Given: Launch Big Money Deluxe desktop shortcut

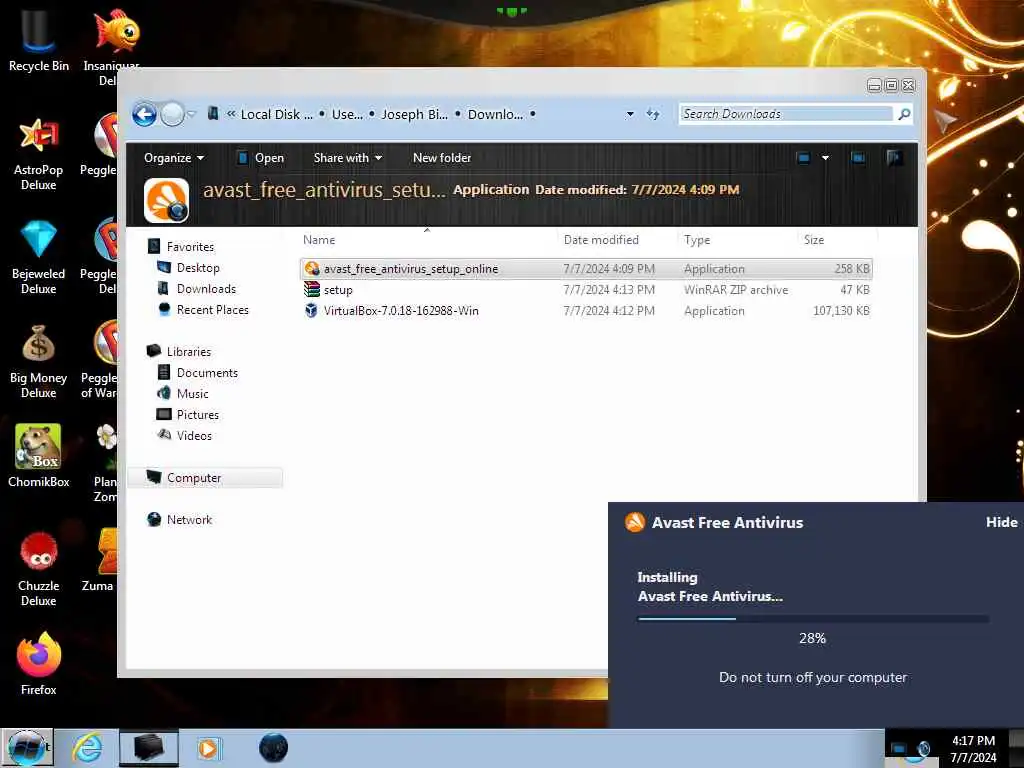Looking at the screenshot, I should point(38,362).
